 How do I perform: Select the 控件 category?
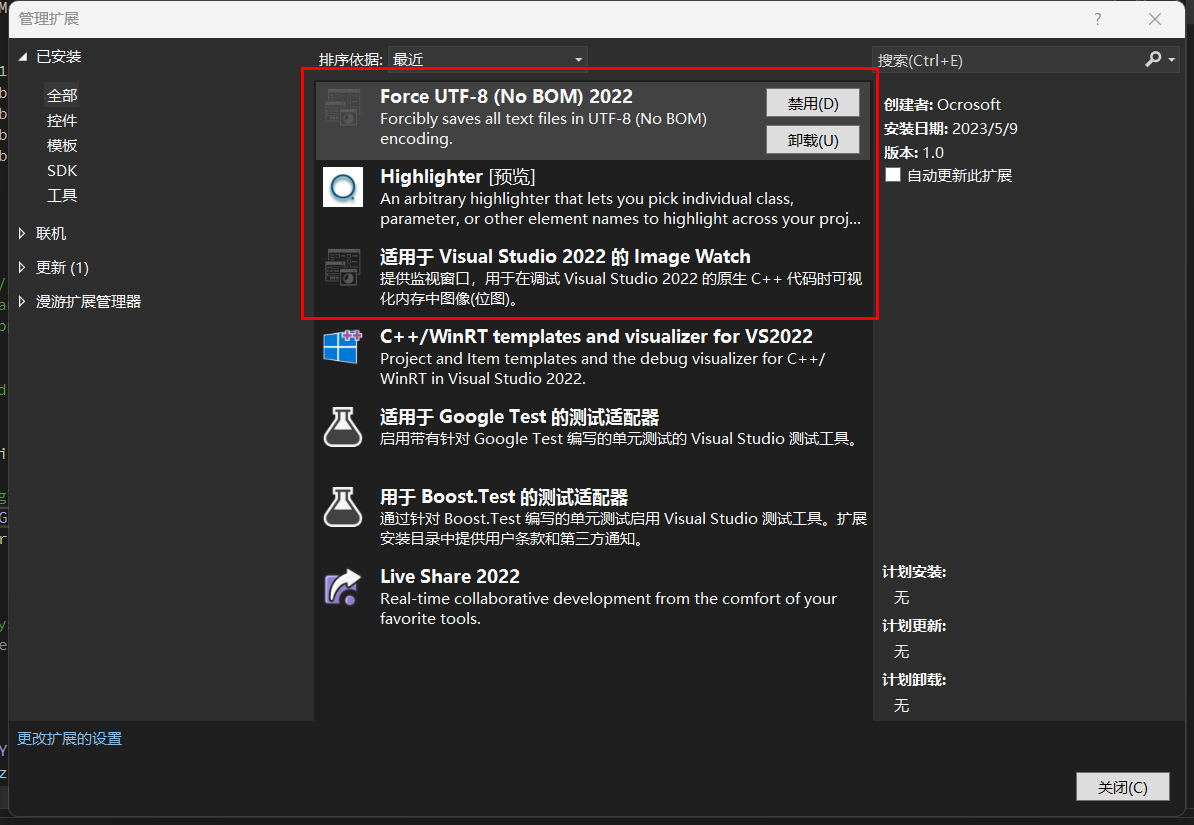click(62, 120)
